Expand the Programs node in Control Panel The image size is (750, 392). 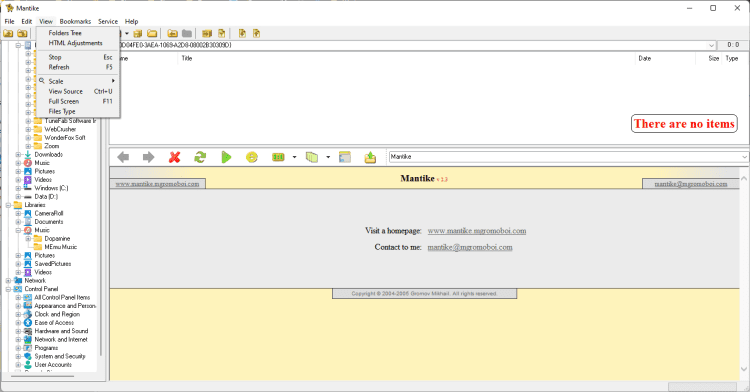18,348
